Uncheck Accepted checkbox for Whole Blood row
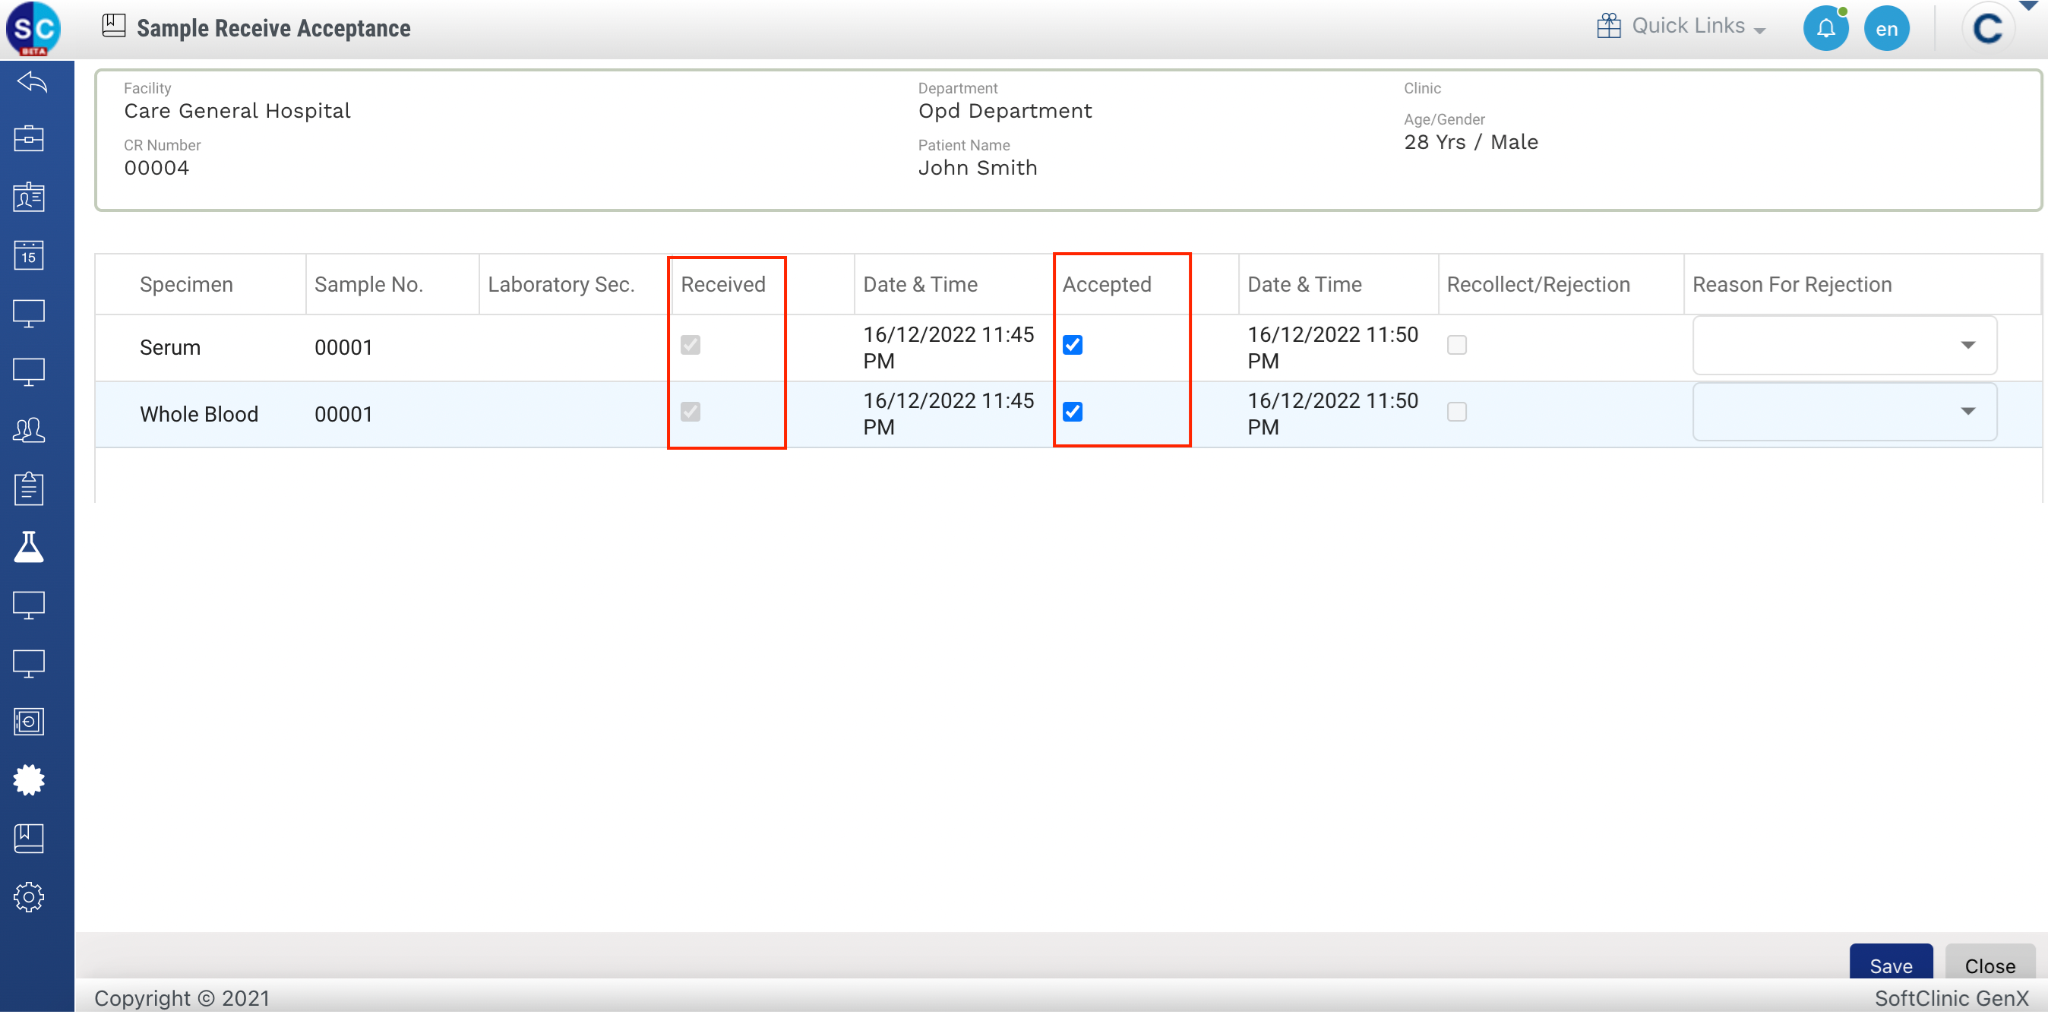The width and height of the screenshot is (2048, 1012). [x=1073, y=412]
